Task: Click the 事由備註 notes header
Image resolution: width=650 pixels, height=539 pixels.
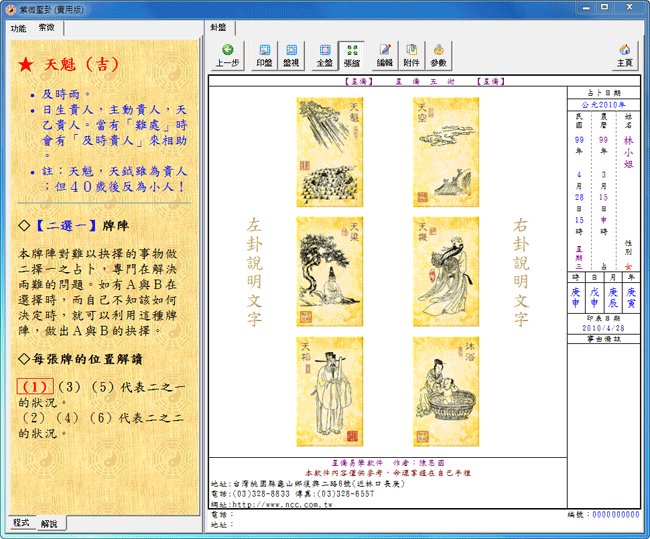Action: (x=604, y=339)
